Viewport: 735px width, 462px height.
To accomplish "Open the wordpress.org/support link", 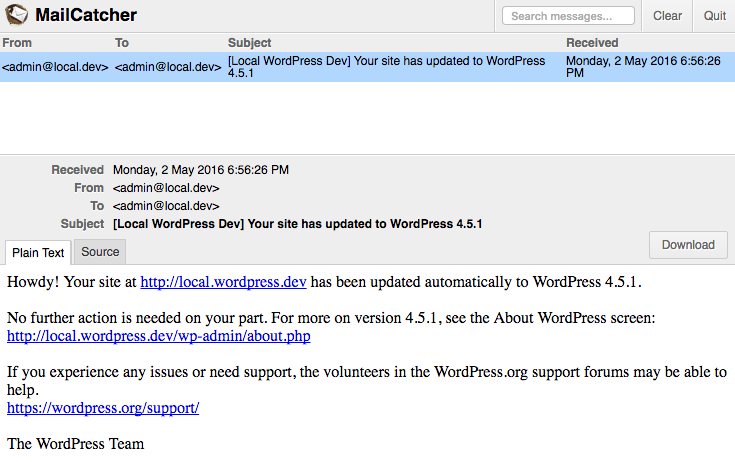I will (x=103, y=408).
